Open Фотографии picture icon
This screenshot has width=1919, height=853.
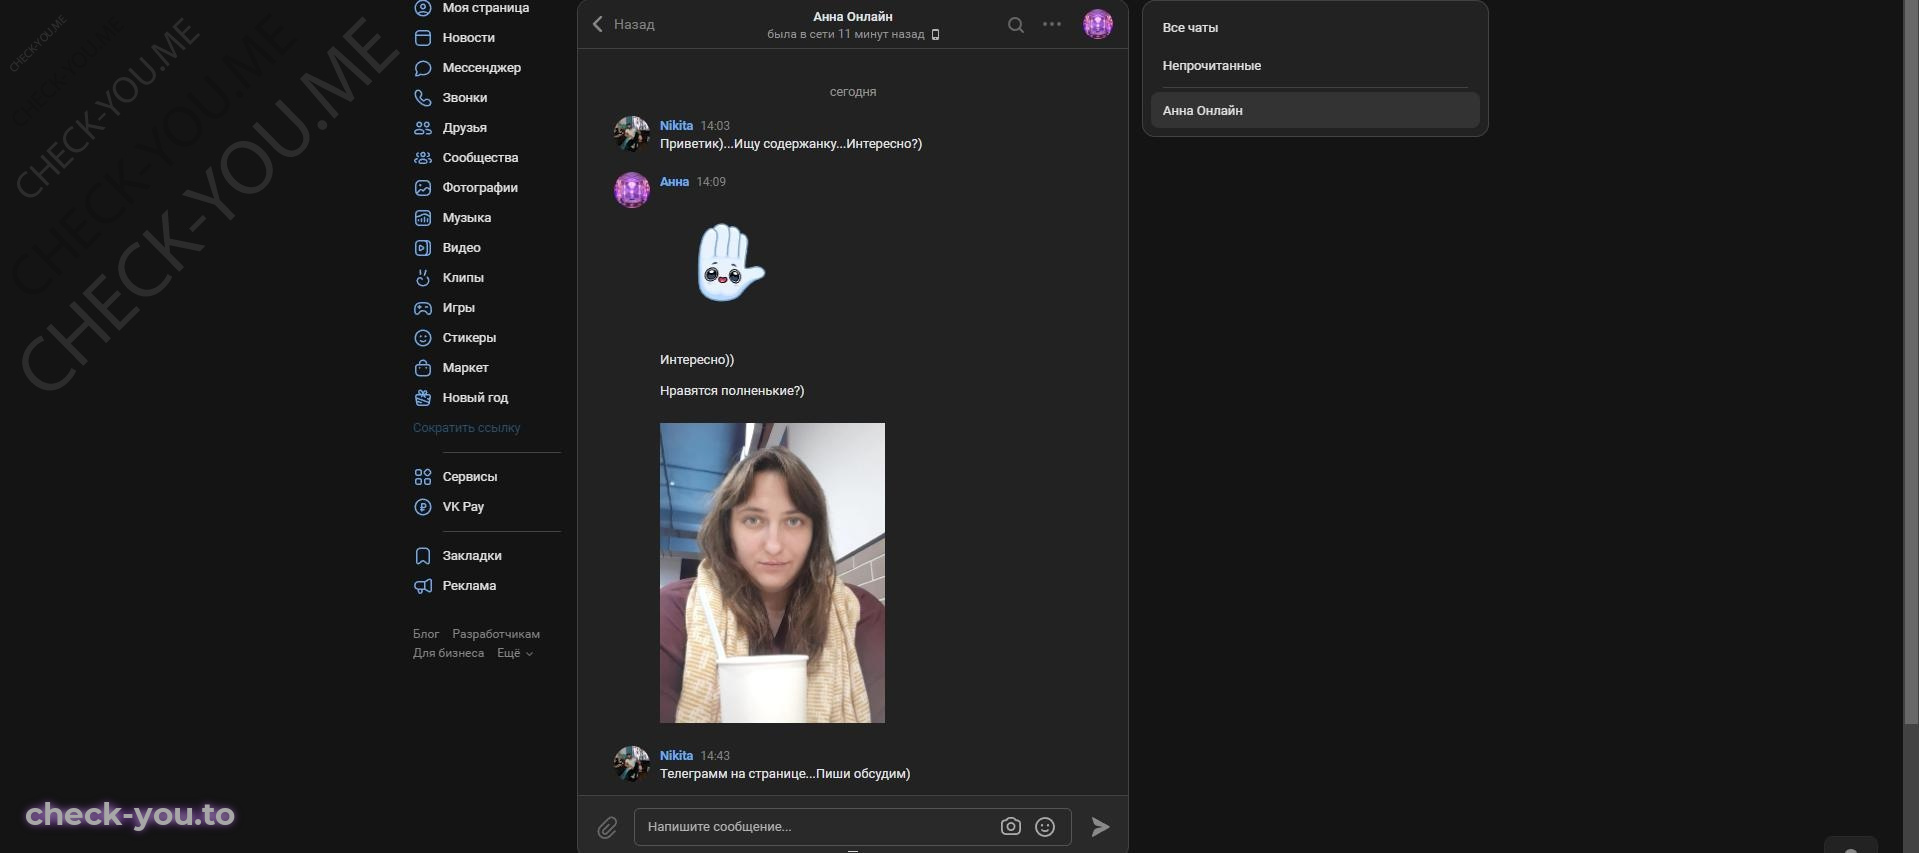click(x=423, y=188)
